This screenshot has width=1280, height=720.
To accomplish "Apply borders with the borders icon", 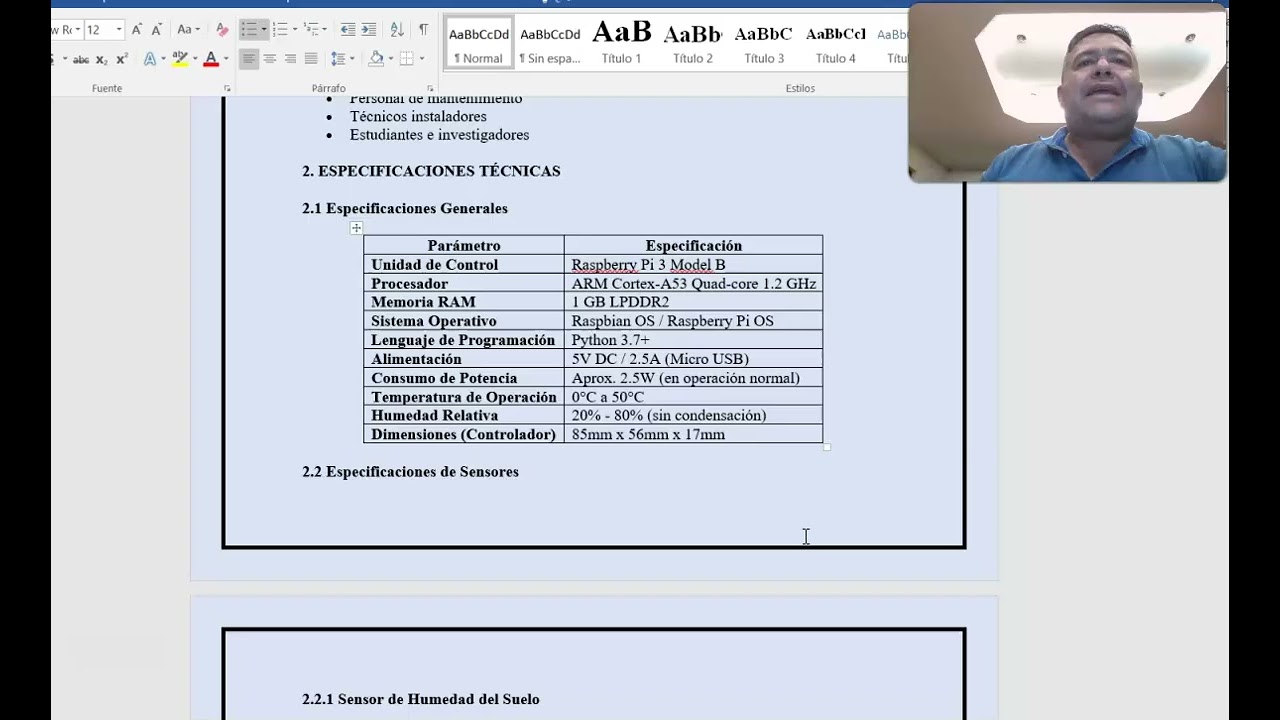I will (406, 59).
